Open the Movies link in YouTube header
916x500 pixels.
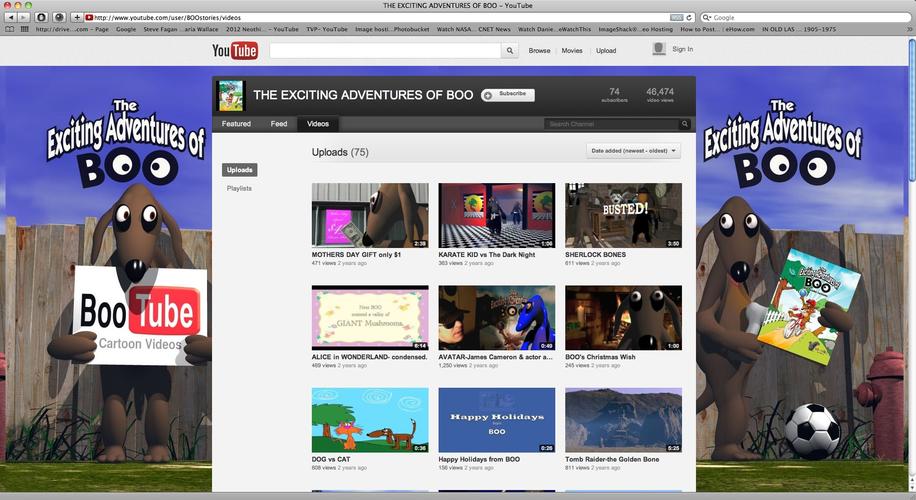572,51
